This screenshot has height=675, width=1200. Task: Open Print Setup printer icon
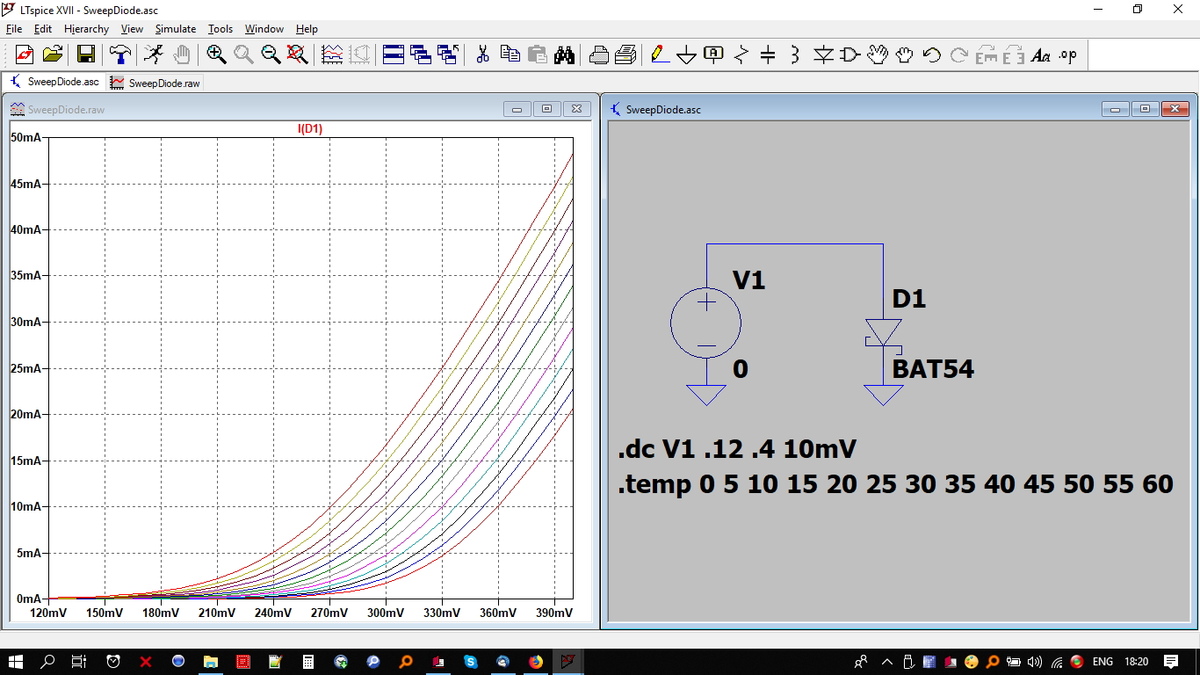point(598,54)
